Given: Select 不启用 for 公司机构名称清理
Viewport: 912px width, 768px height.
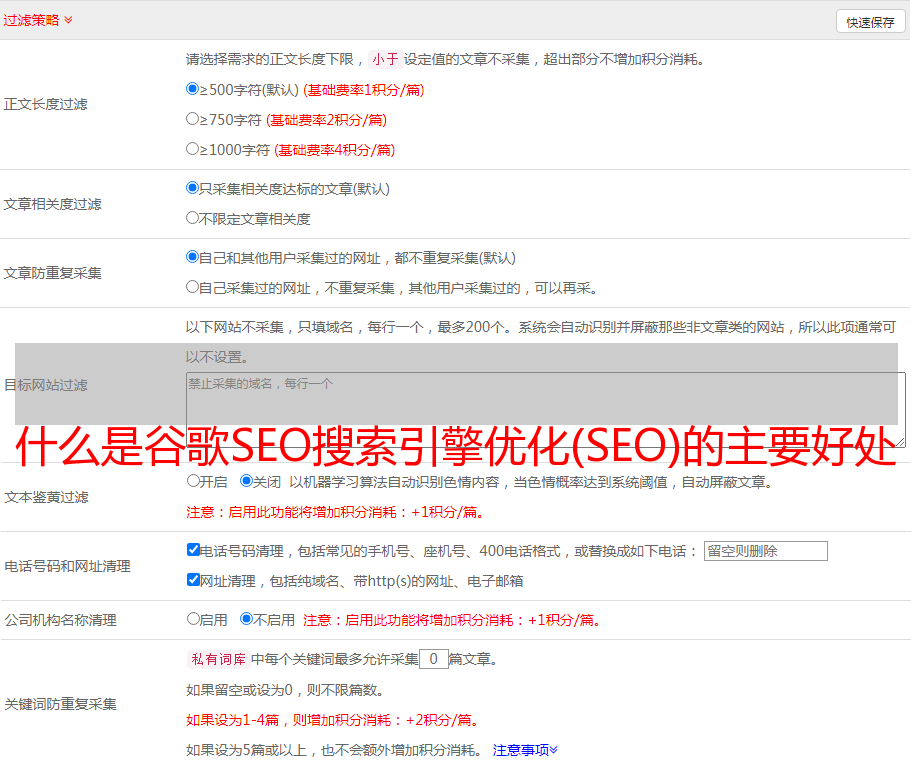Looking at the screenshot, I should point(246,619).
